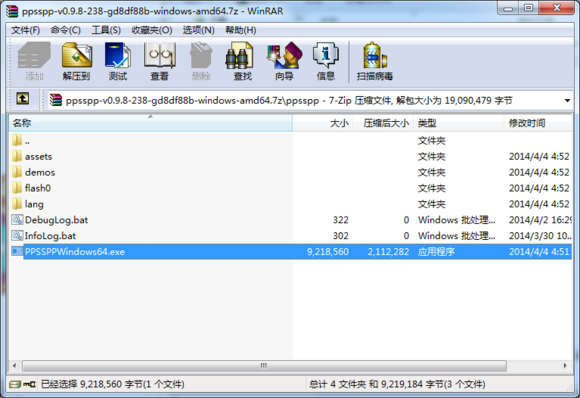The width and height of the screenshot is (580, 398).
Task: Open the 查看 (View) toolbar icon
Action: 159,61
